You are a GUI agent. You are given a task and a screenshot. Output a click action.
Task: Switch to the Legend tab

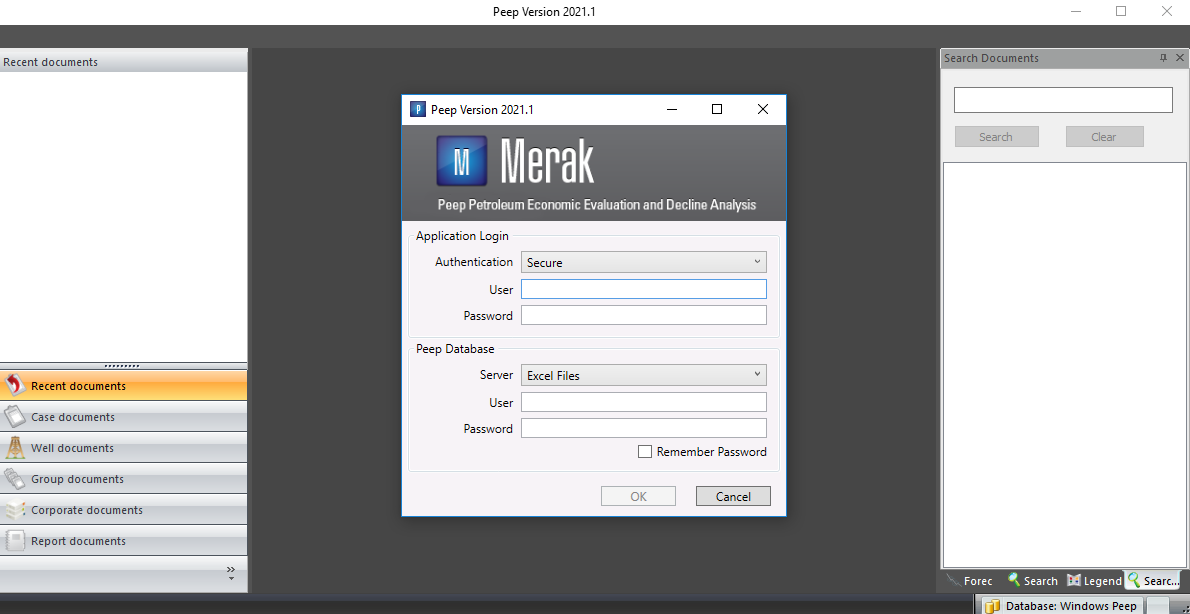point(1094,581)
